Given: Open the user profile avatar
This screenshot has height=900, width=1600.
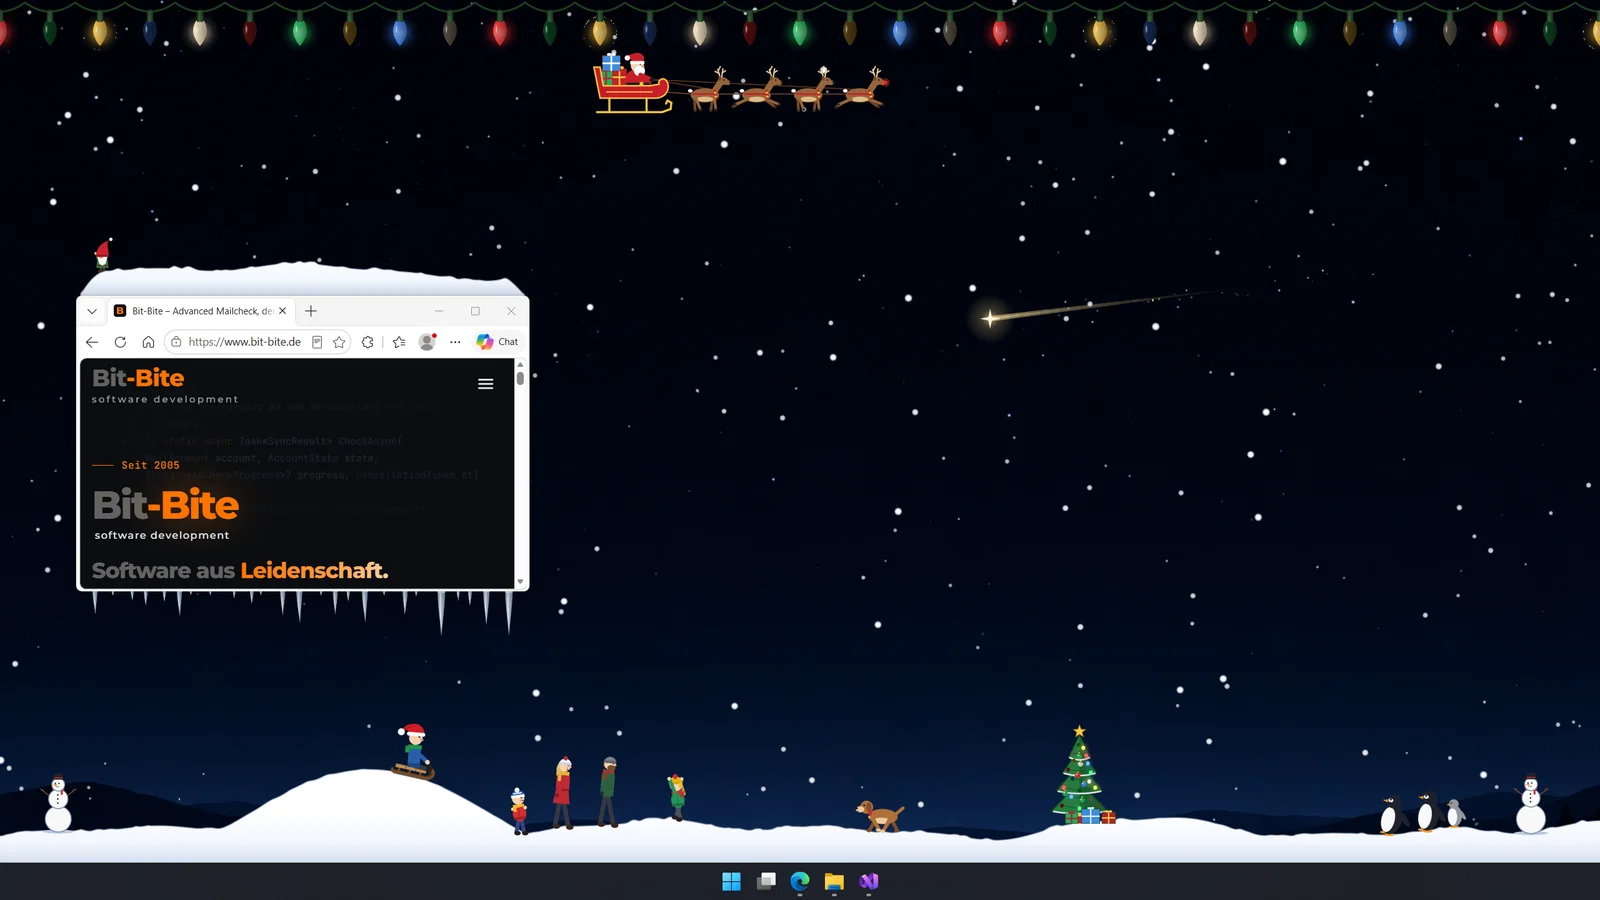Looking at the screenshot, I should 427,342.
